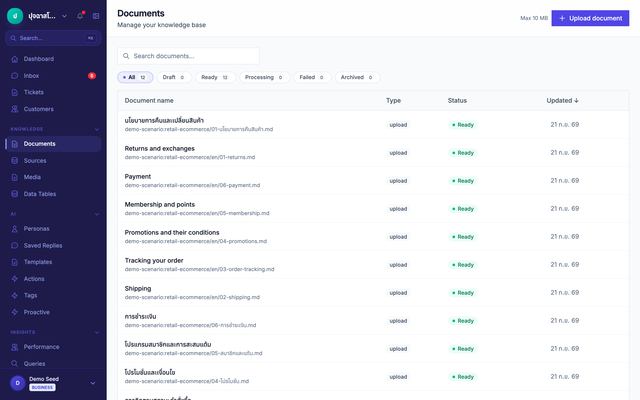Click the Upload document button
Image resolution: width=640 pixels, height=400 pixels.
(590, 18)
